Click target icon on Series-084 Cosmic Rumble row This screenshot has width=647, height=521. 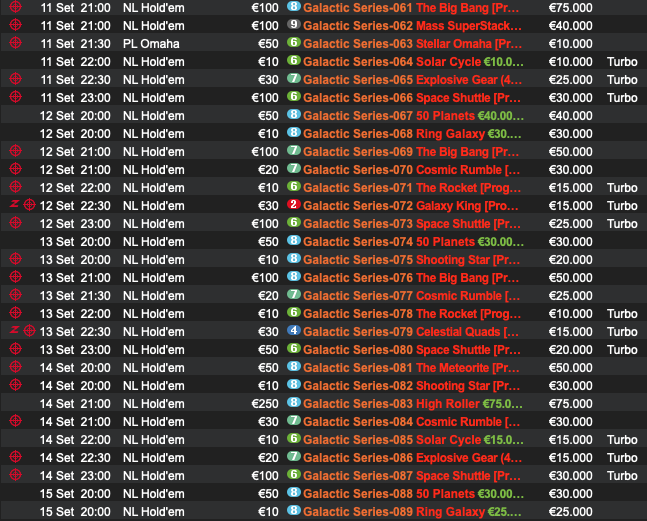[15, 421]
